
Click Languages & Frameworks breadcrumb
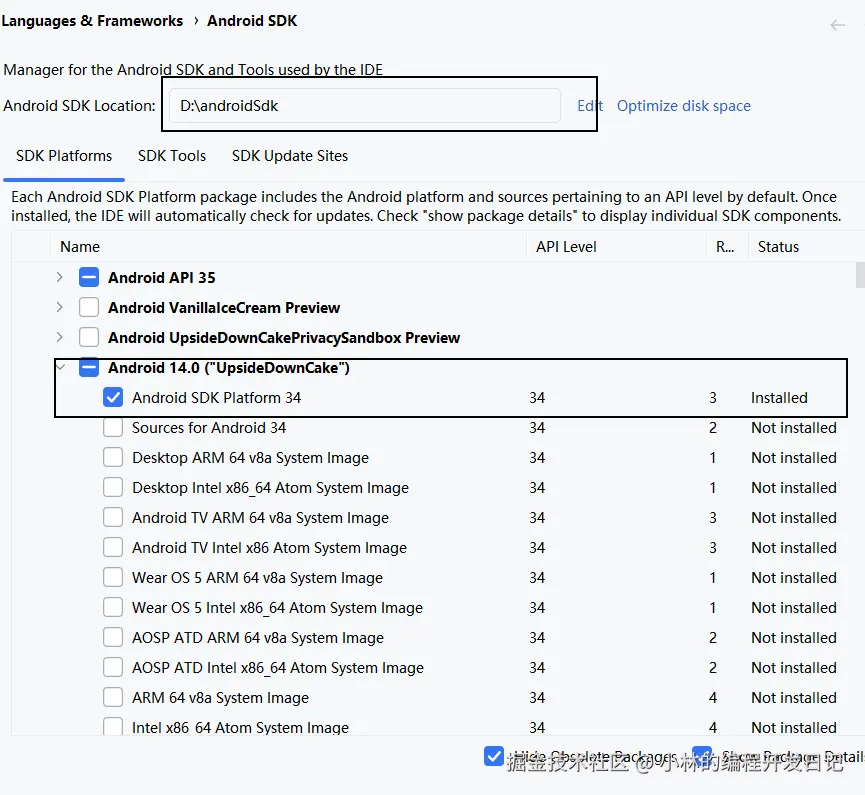coord(92,21)
